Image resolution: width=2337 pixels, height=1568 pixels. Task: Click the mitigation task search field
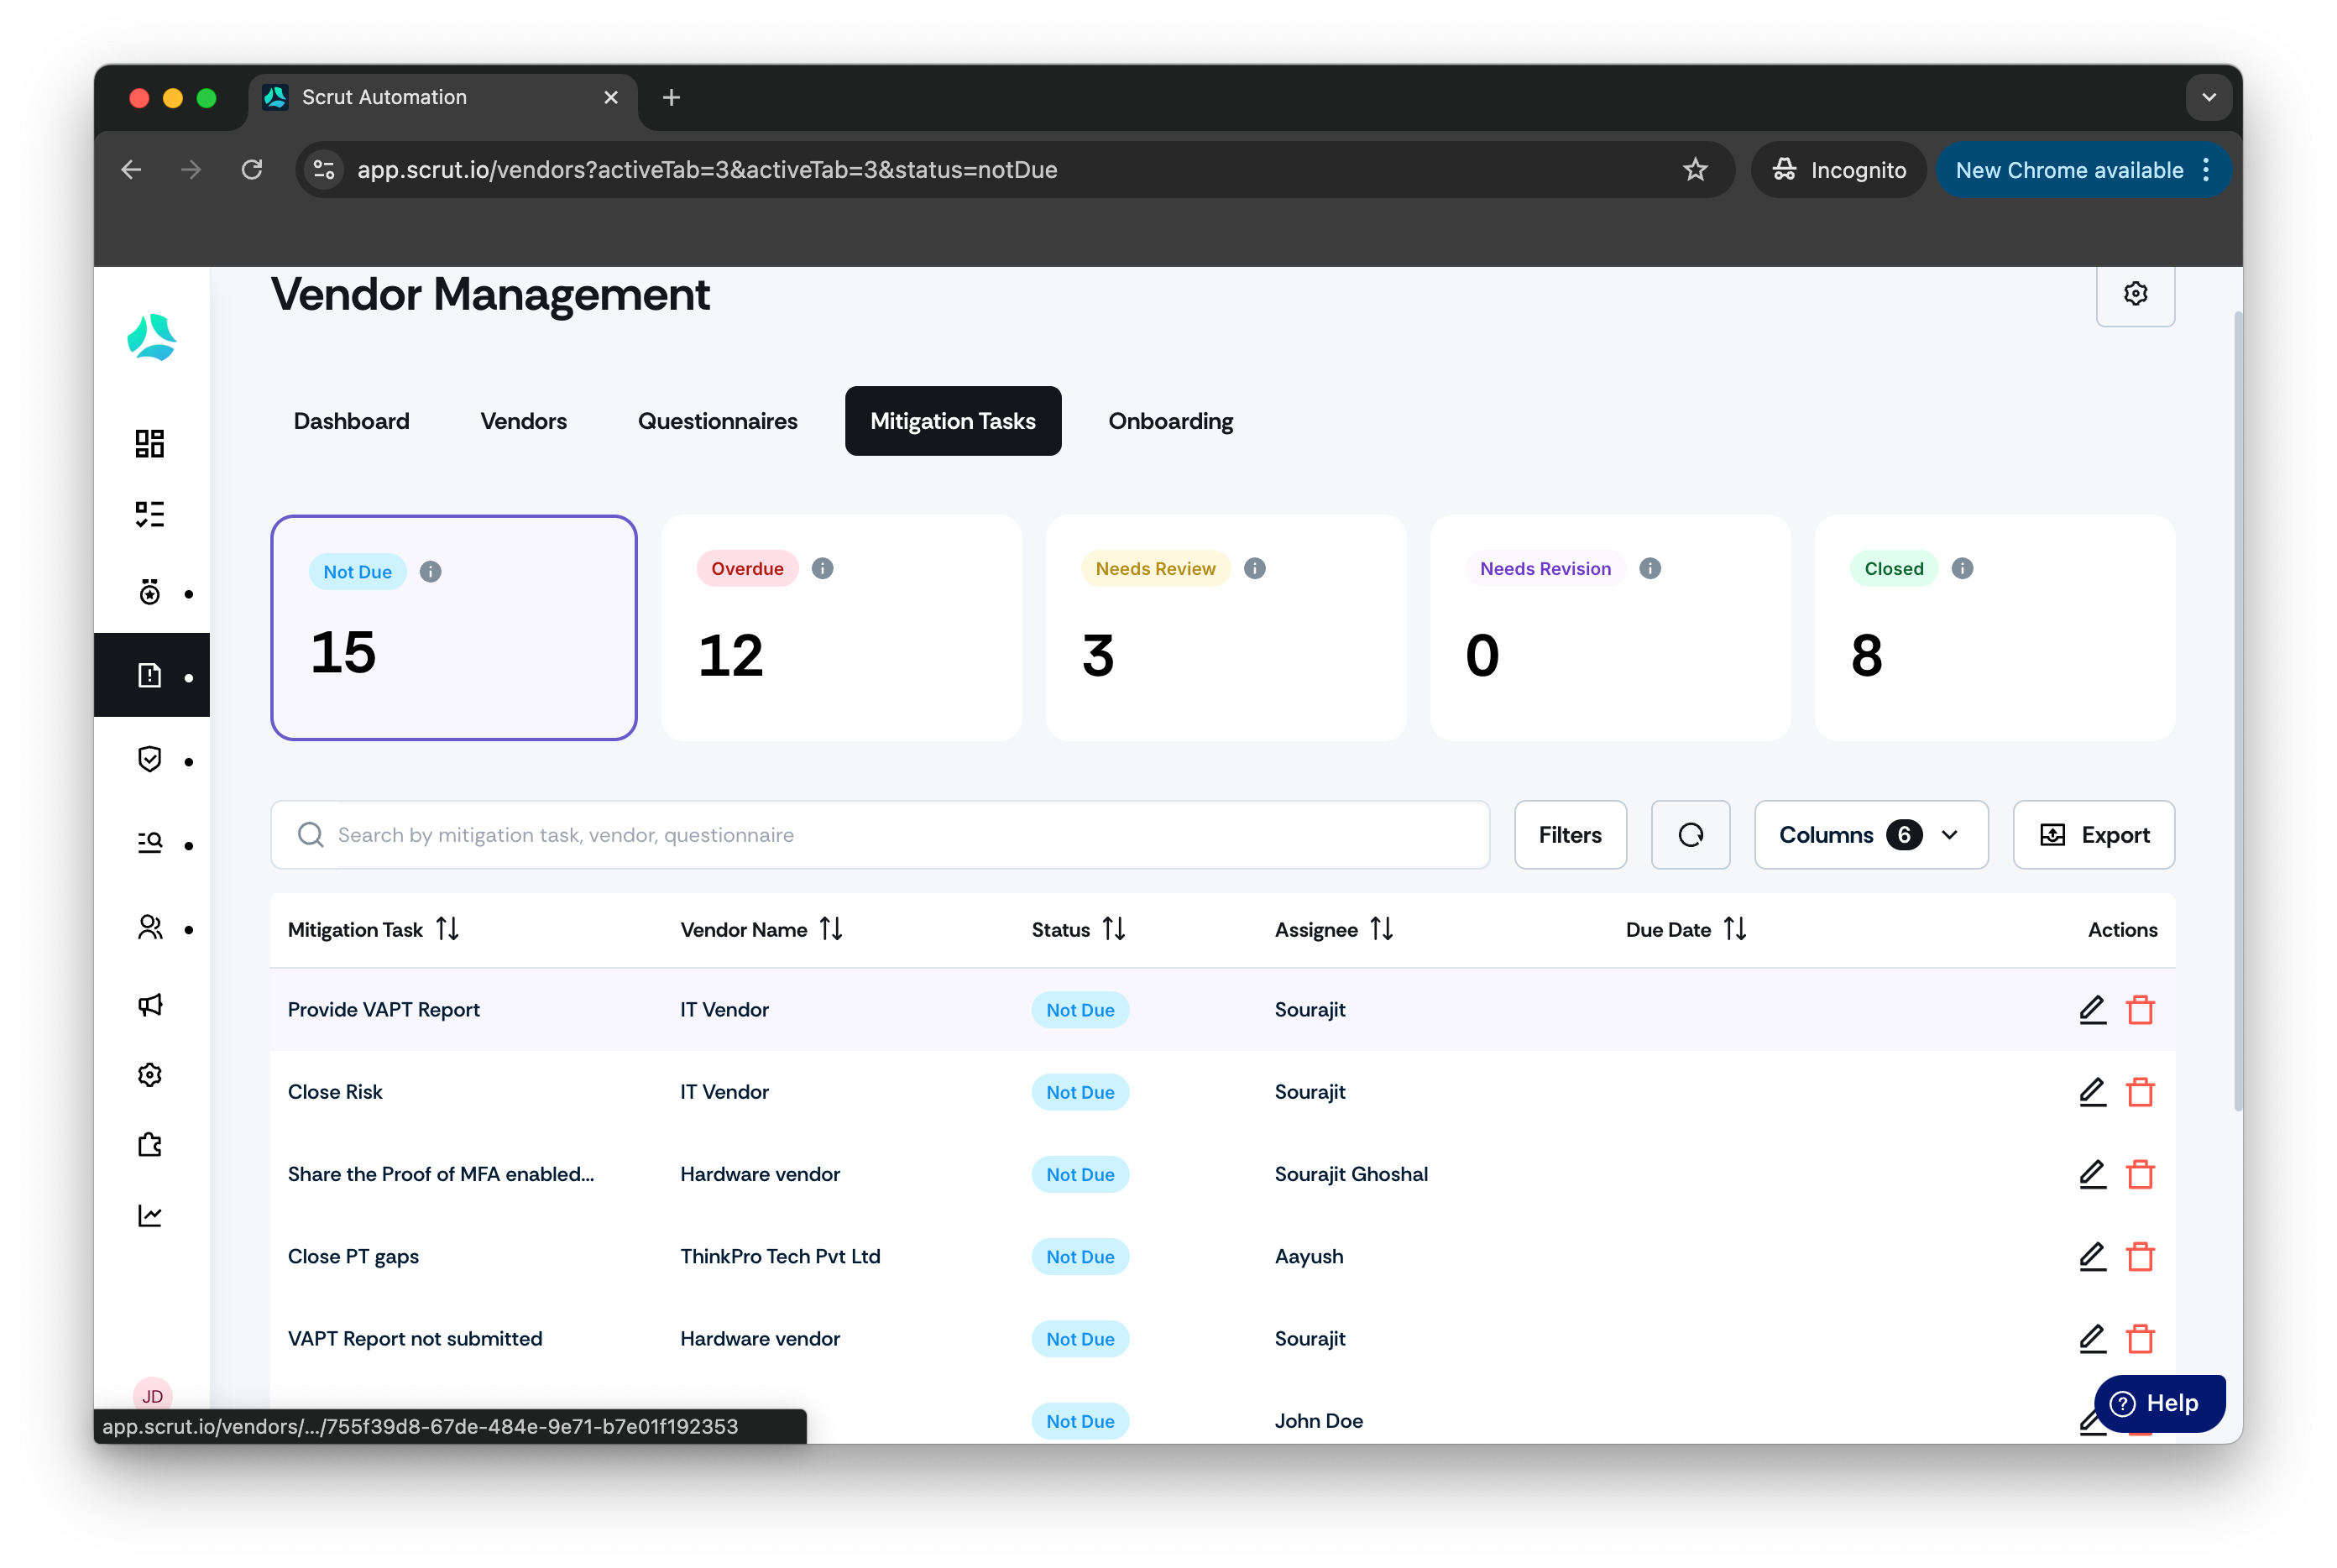click(x=880, y=834)
